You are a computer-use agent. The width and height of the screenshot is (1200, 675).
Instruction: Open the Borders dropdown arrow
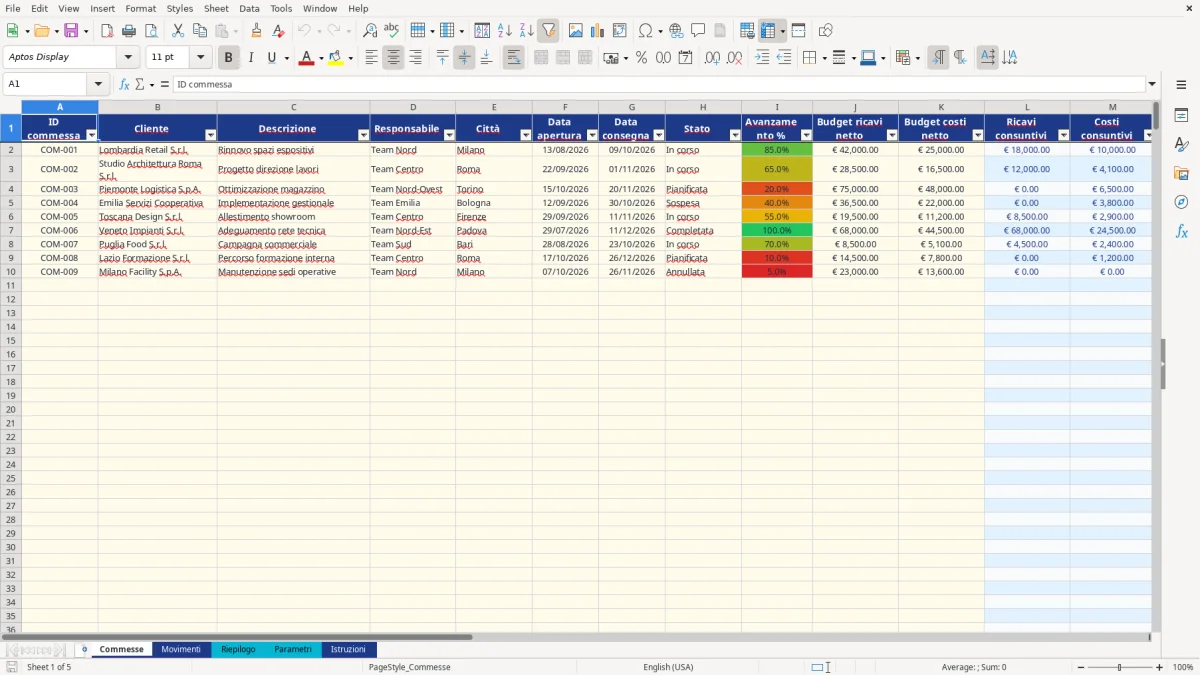coord(827,58)
